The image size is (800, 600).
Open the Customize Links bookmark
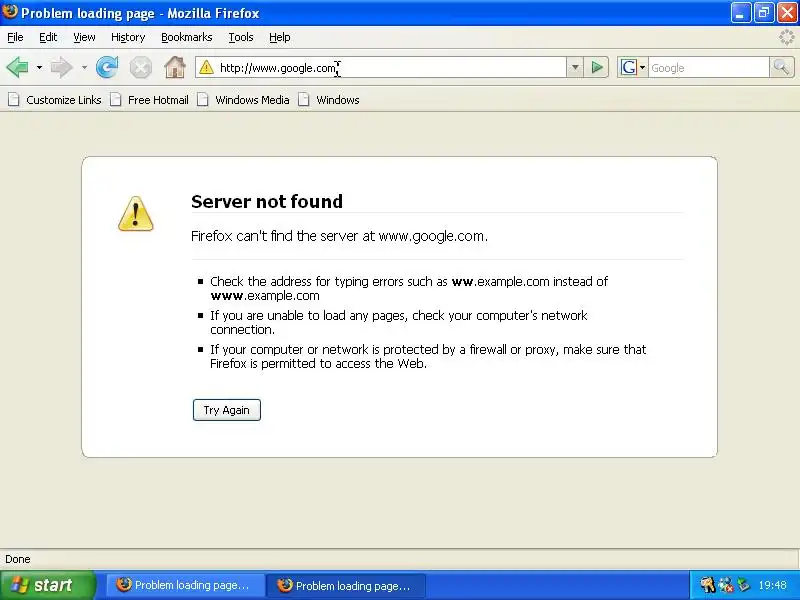pos(55,100)
